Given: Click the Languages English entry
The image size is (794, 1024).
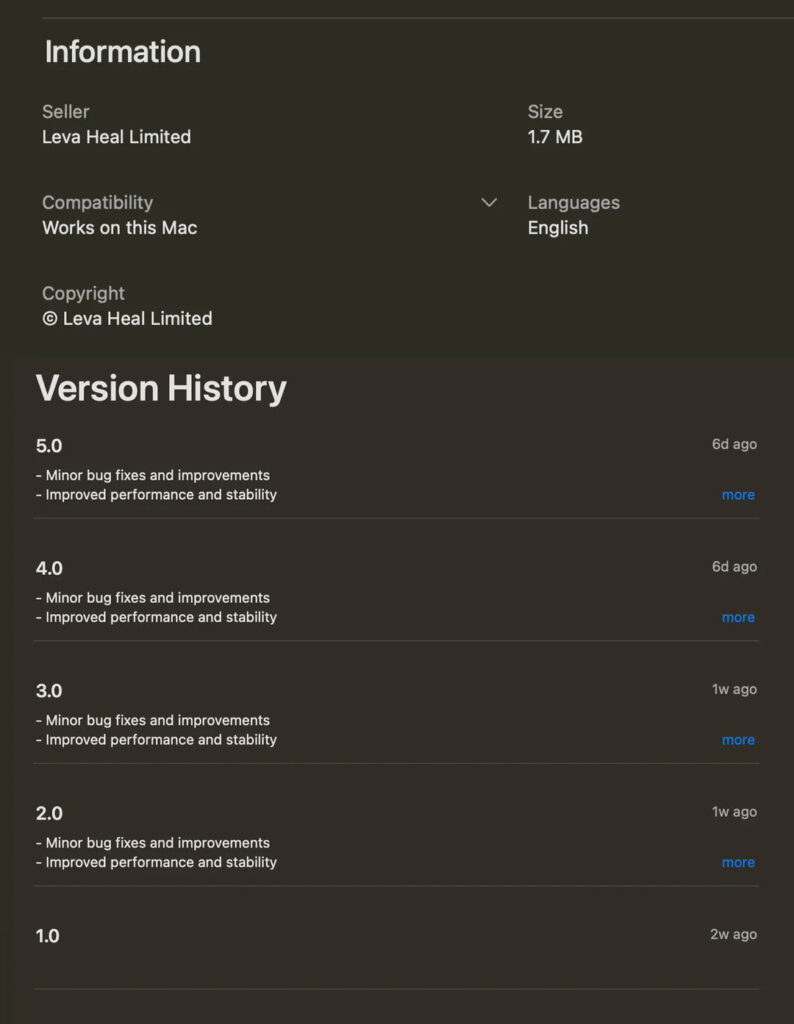Looking at the screenshot, I should (x=557, y=227).
